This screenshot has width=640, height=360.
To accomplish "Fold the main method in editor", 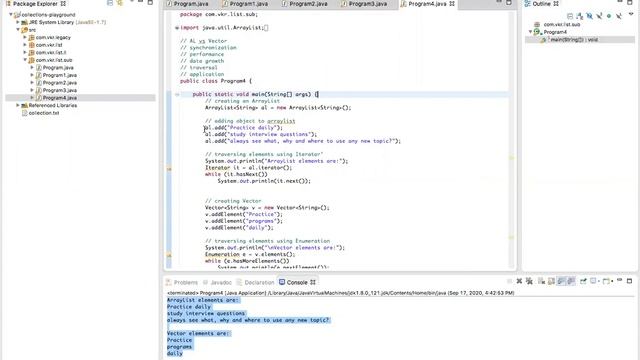I will point(177,94).
